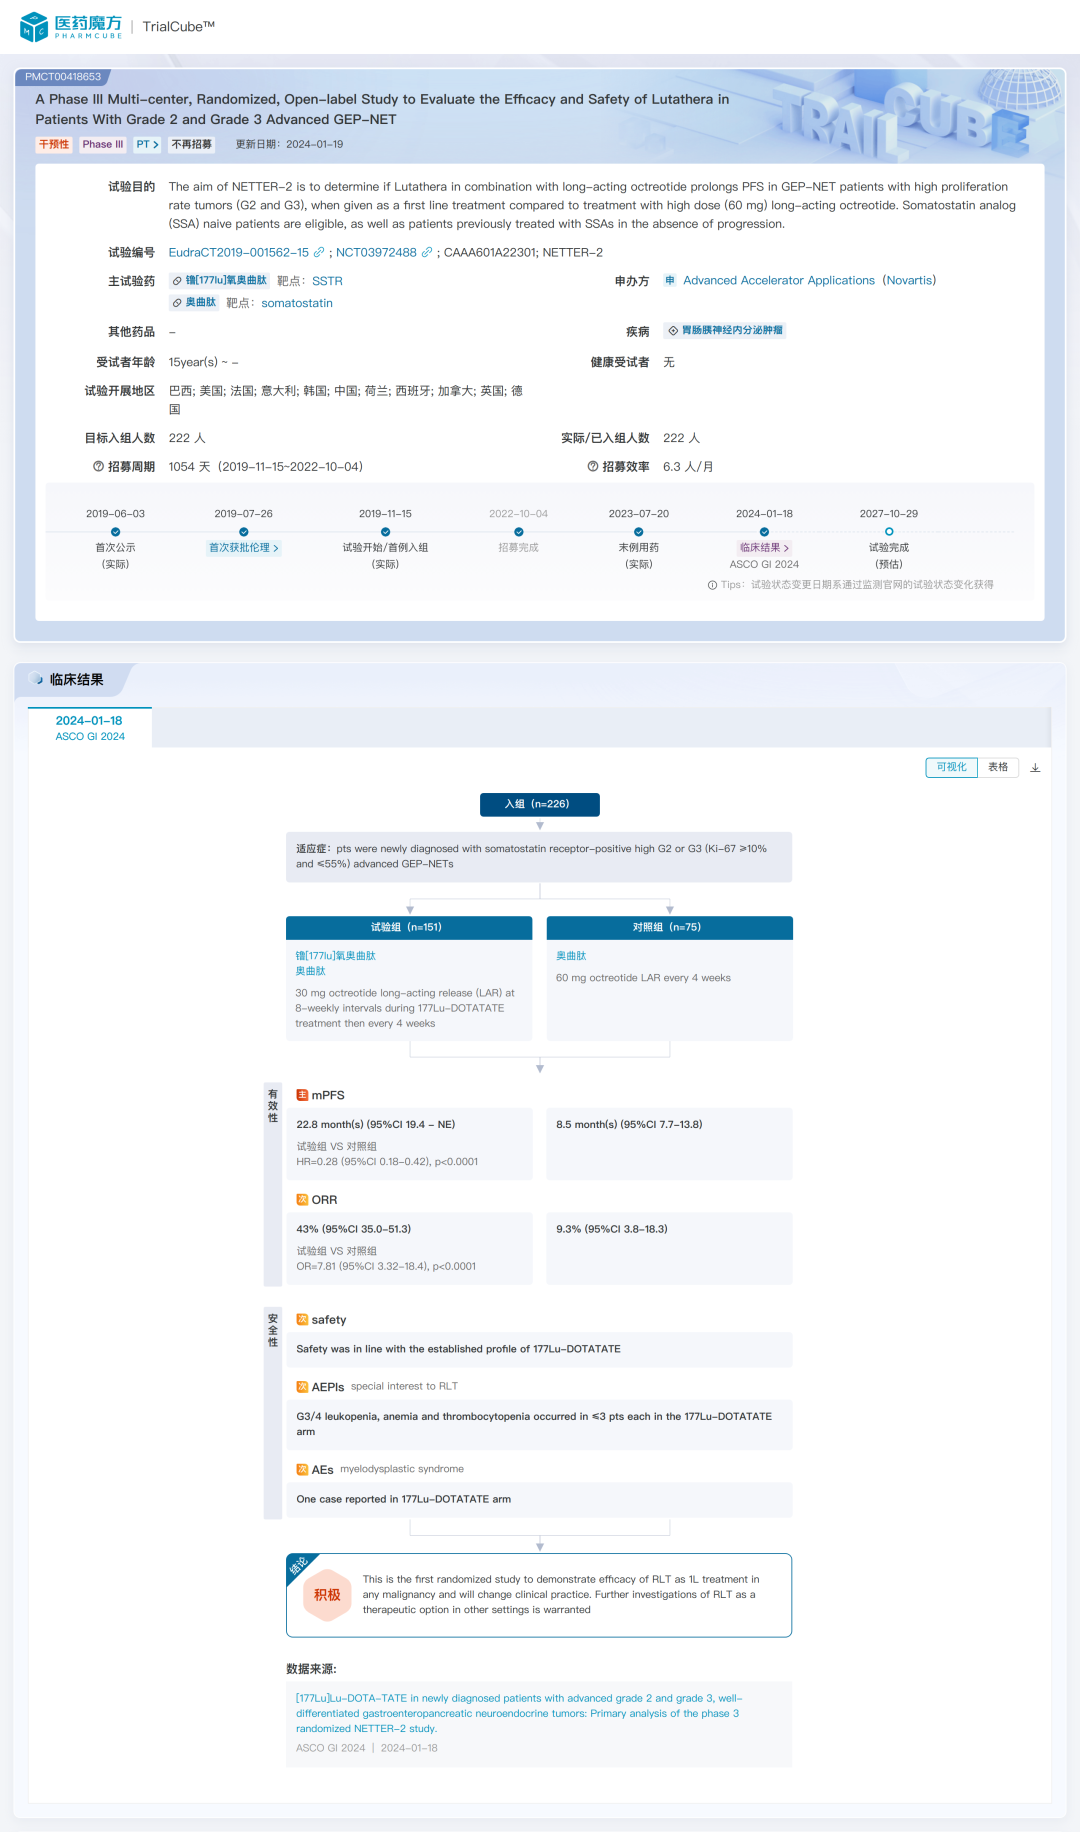Click the 奥曲肽 drug tag in main trial drugs

click(195, 303)
